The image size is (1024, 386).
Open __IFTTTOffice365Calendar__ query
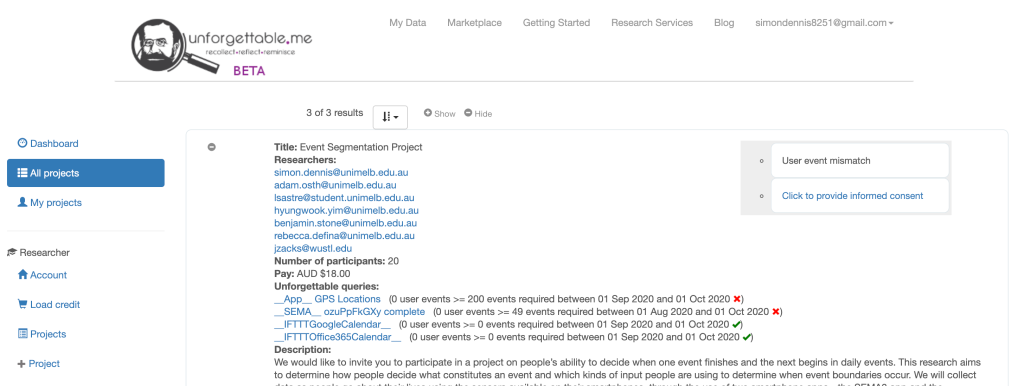click(338, 337)
